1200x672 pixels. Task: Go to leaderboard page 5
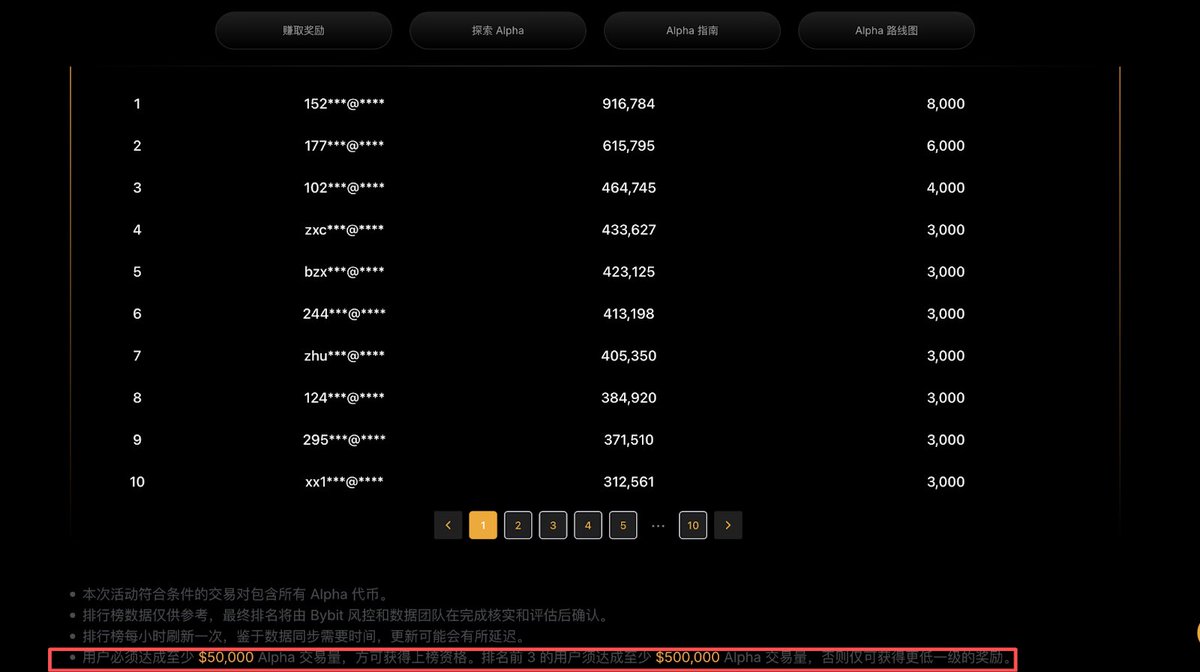pyautogui.click(x=623, y=525)
